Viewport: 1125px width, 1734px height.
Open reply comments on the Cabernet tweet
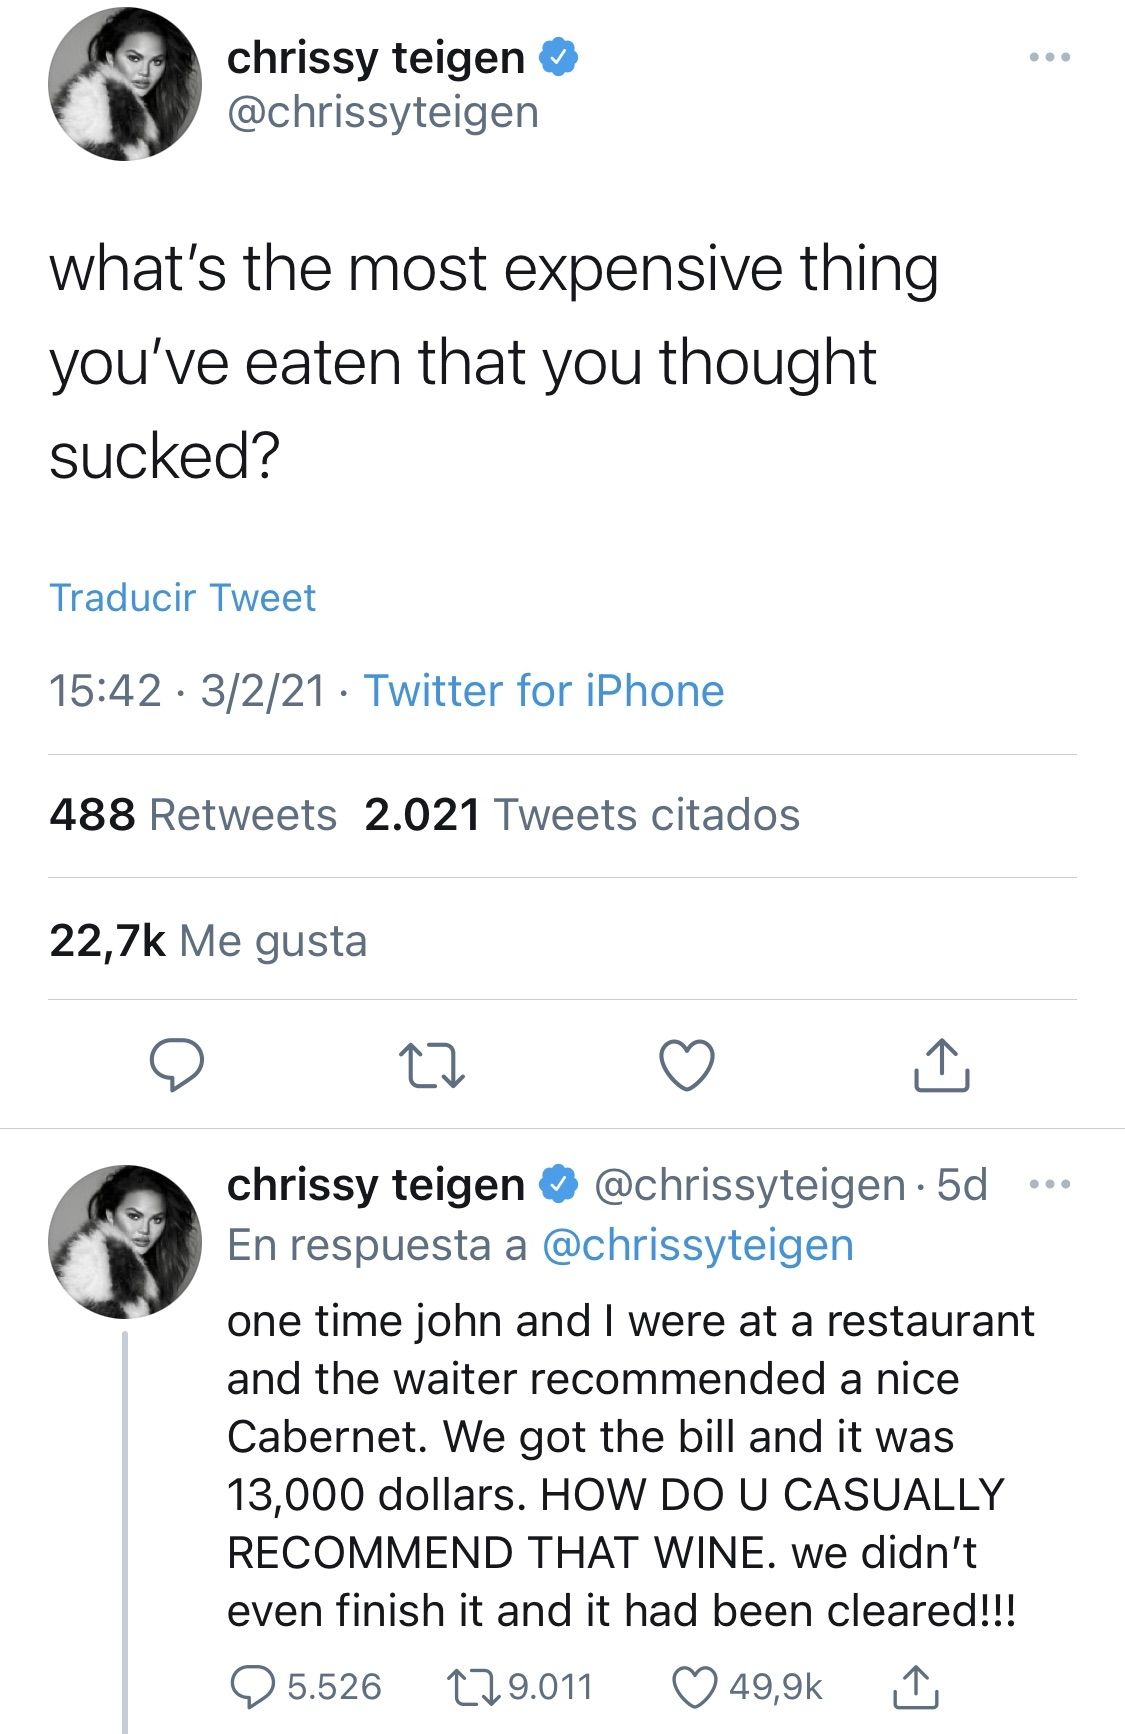pyautogui.click(x=253, y=1687)
